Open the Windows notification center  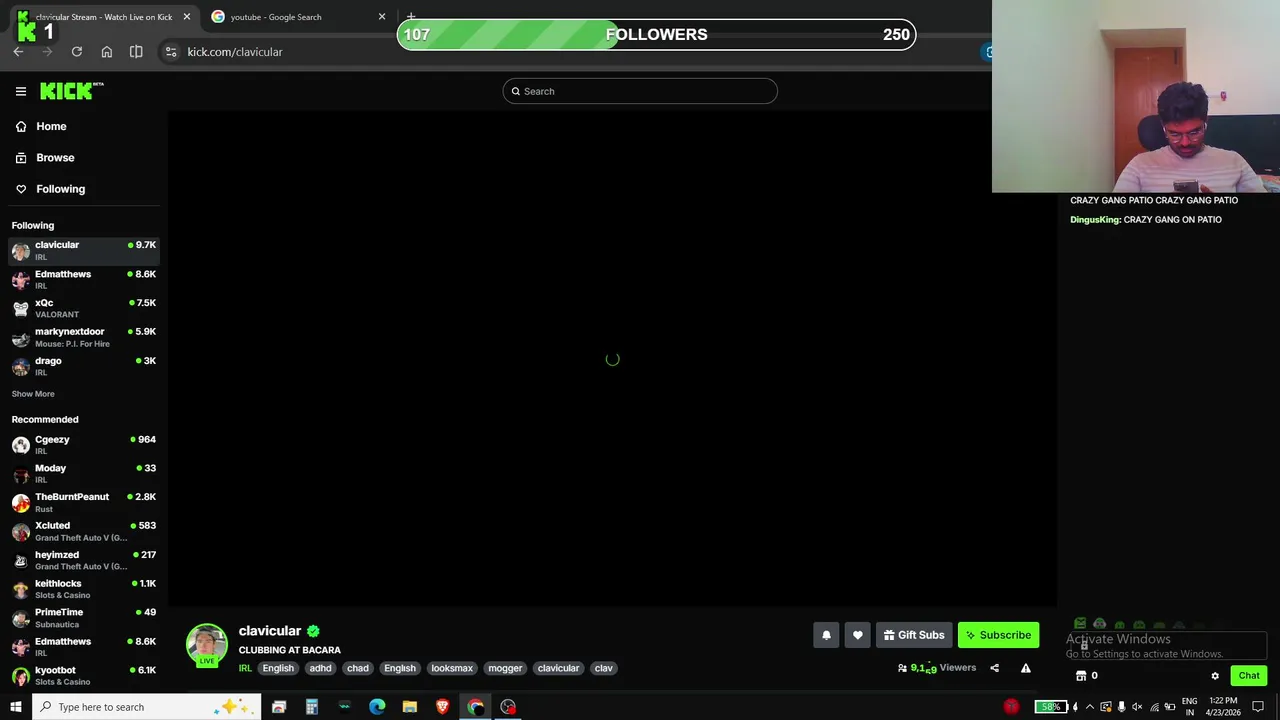click(x=1258, y=707)
